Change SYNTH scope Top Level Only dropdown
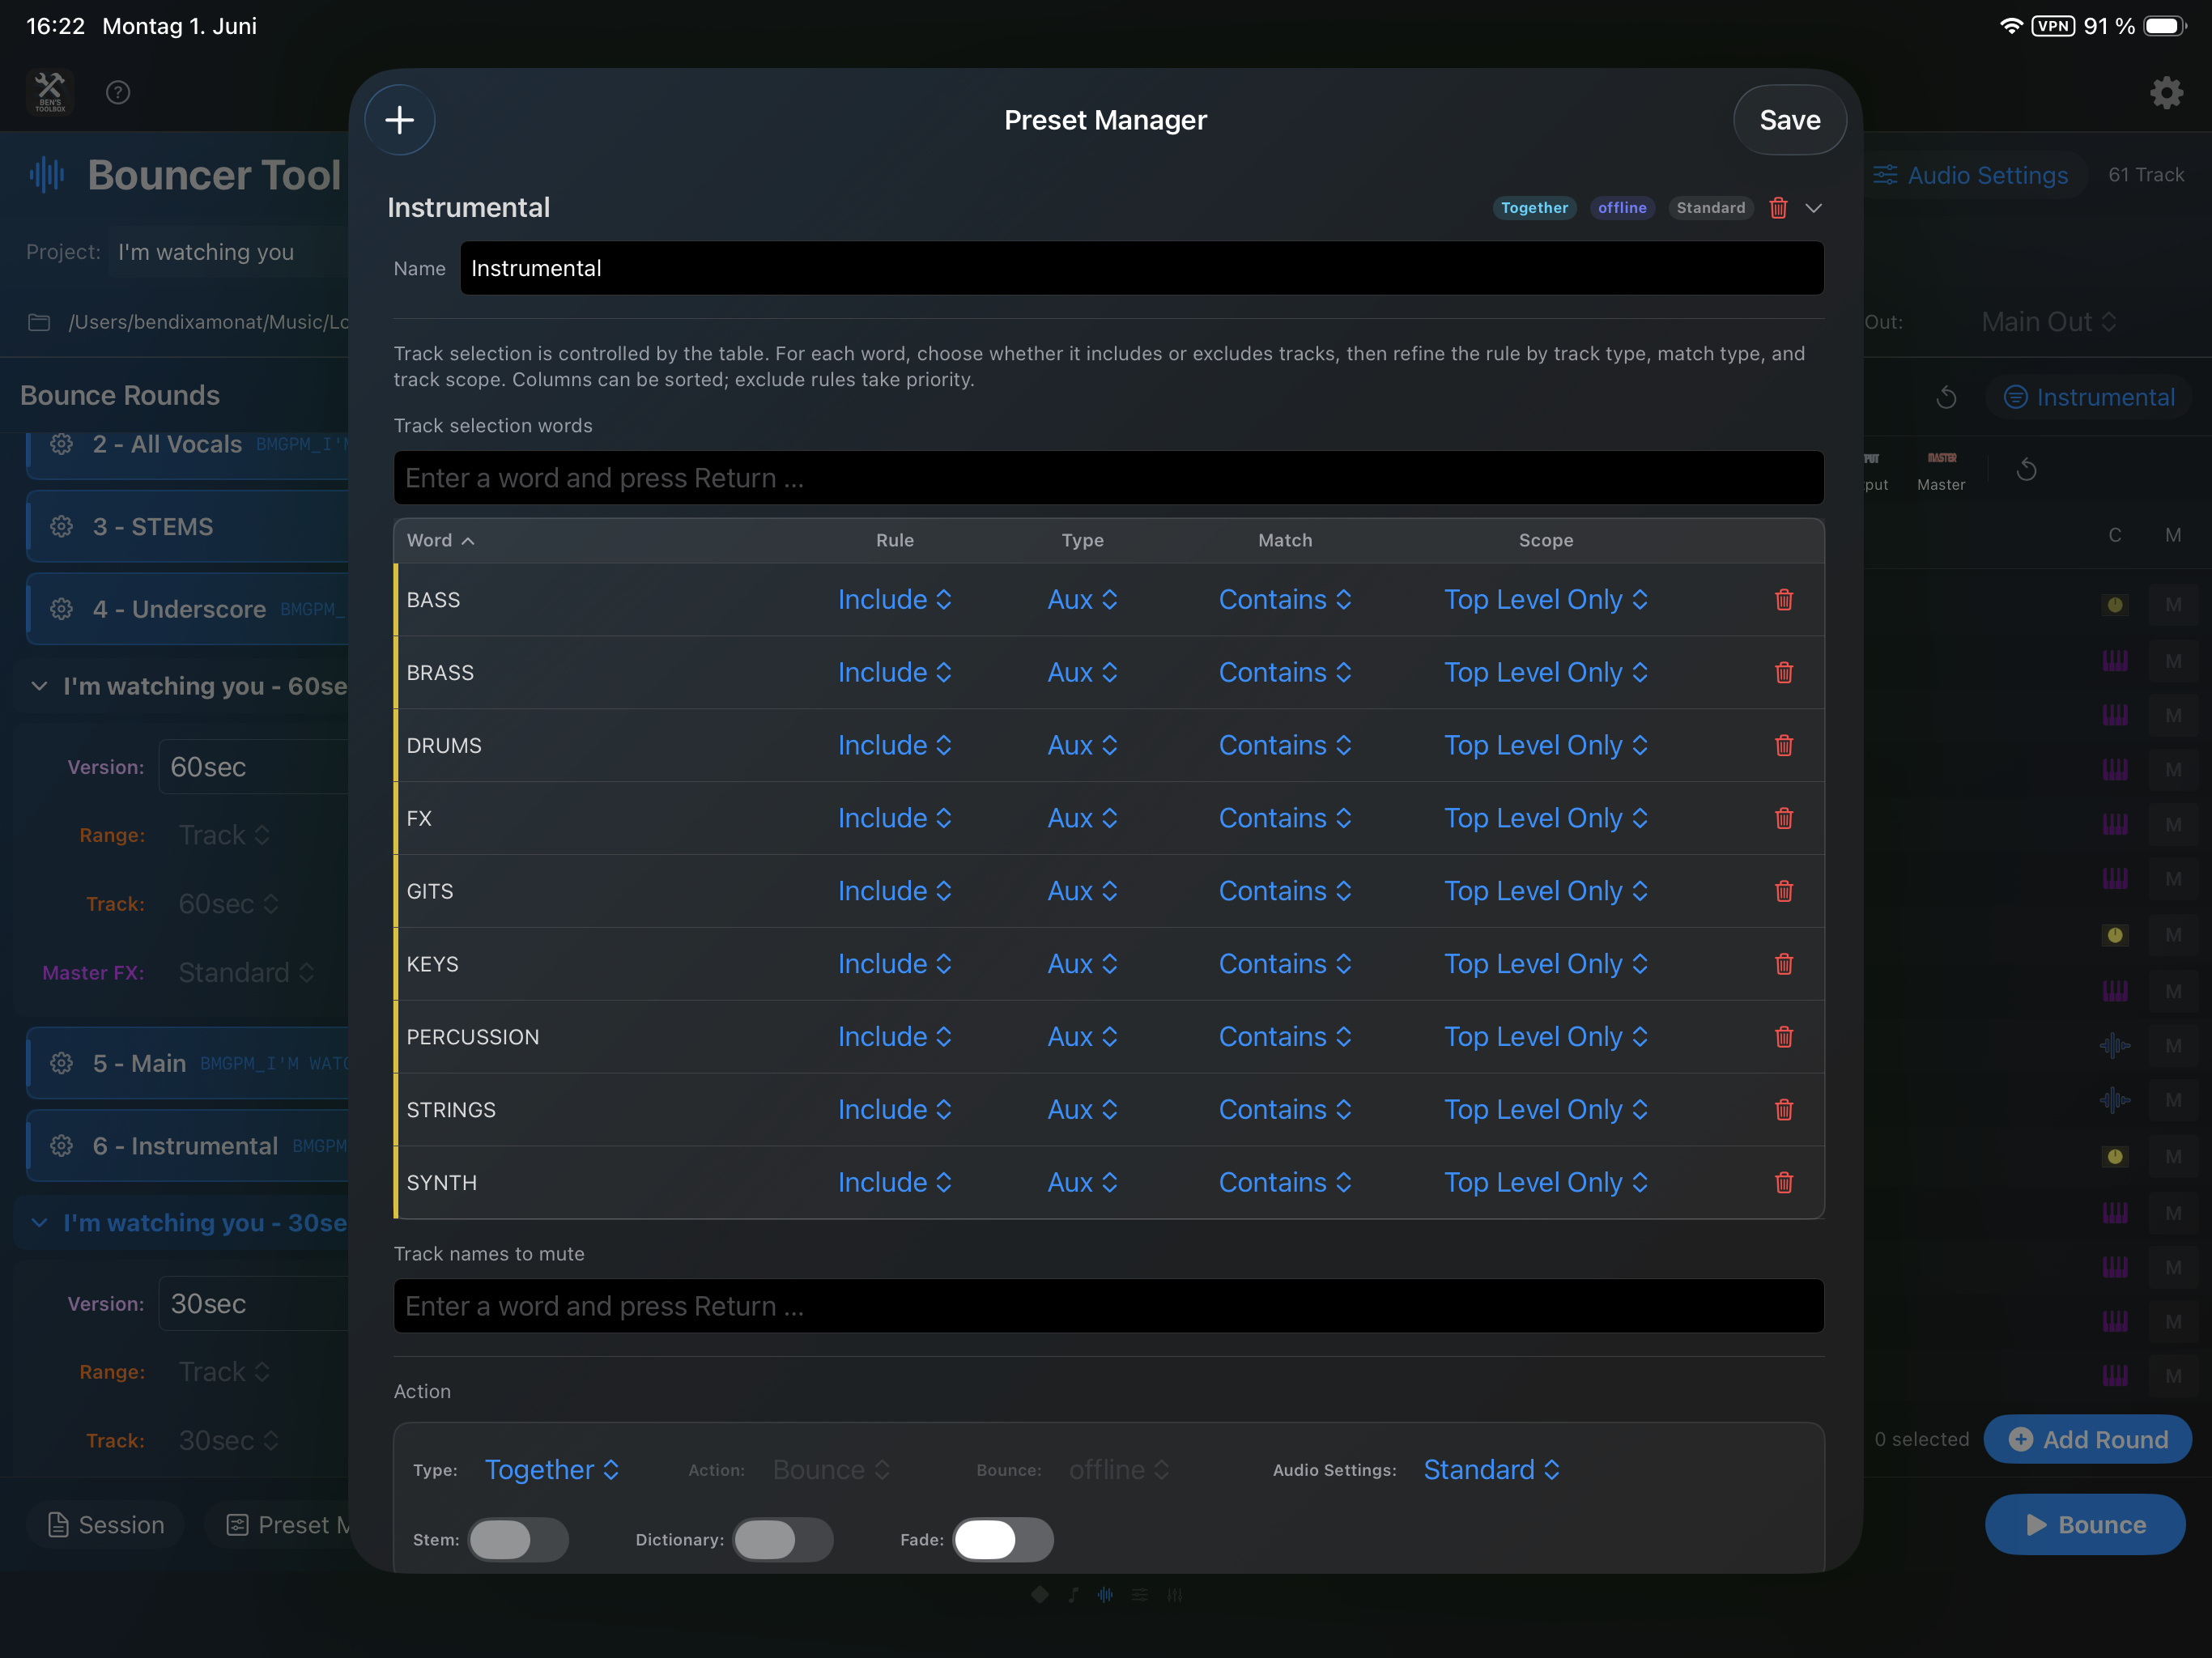 (x=1546, y=1183)
